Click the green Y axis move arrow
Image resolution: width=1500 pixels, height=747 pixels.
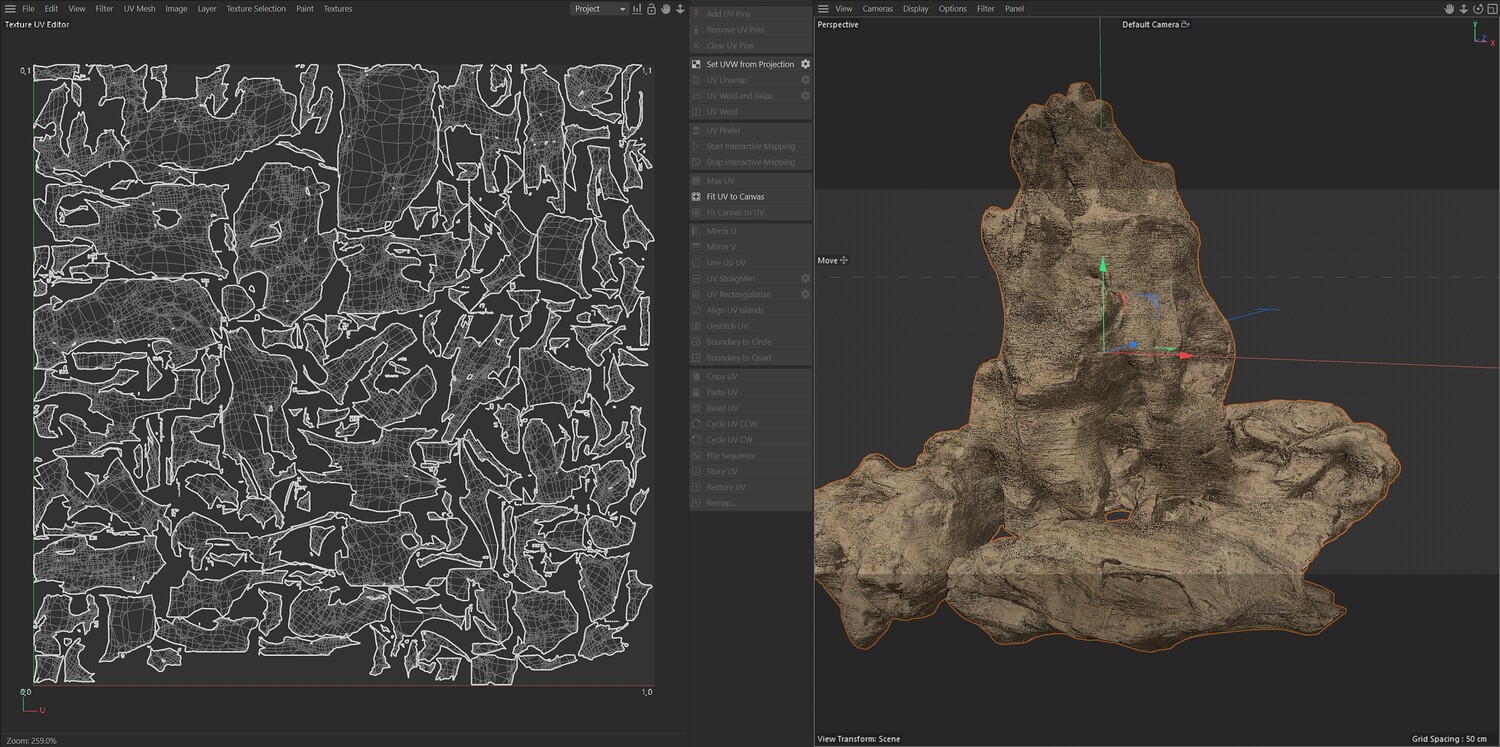click(x=1103, y=266)
